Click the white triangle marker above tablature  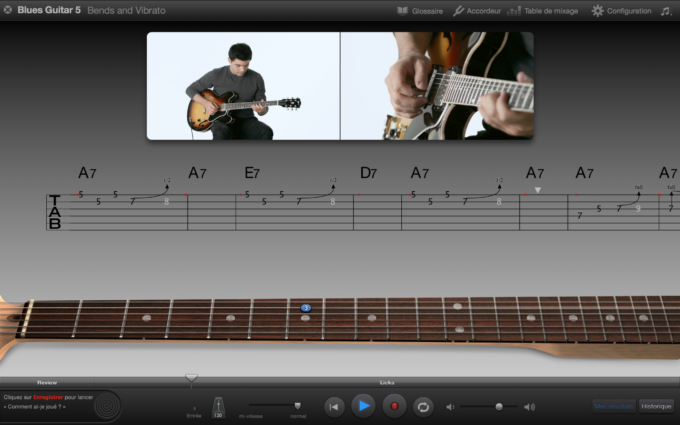click(x=538, y=190)
